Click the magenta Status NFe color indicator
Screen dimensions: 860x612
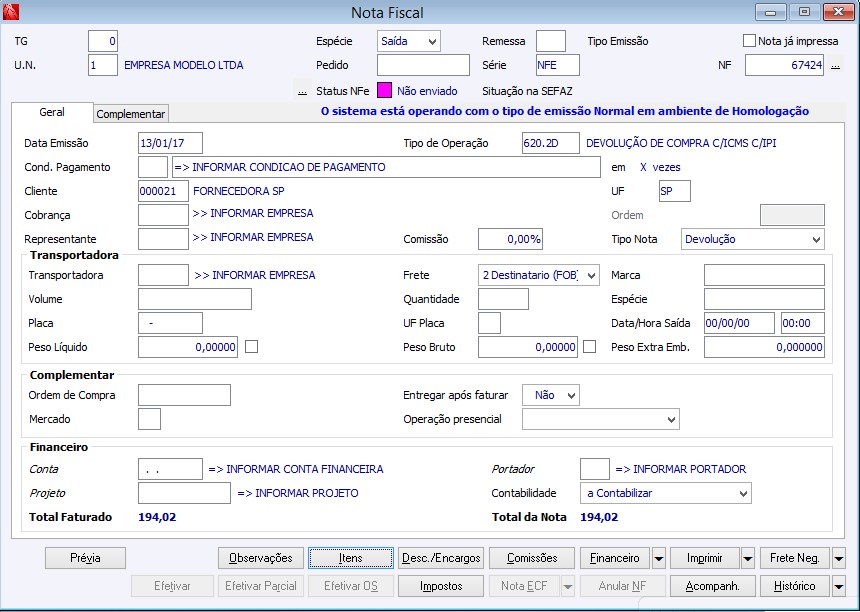pos(384,90)
